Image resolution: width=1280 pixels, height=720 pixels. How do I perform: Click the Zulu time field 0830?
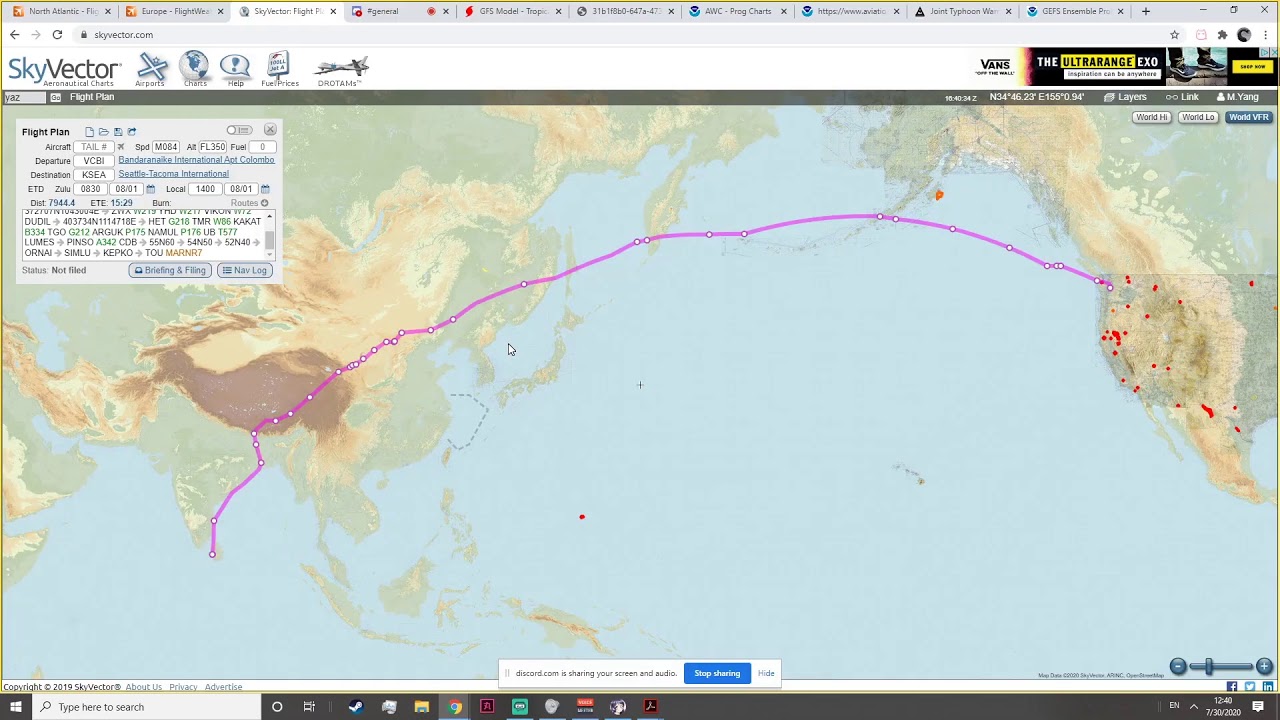tap(91, 189)
